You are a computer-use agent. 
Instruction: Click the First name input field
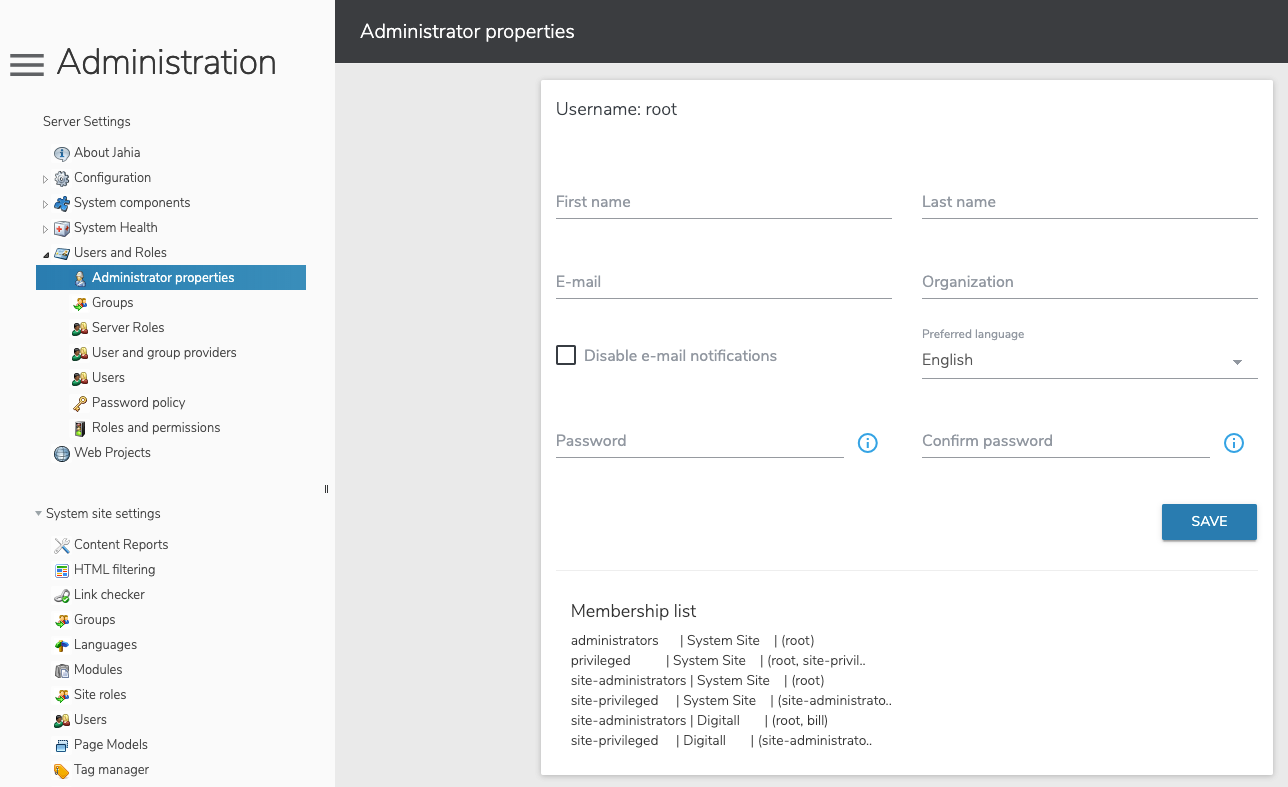click(x=723, y=202)
